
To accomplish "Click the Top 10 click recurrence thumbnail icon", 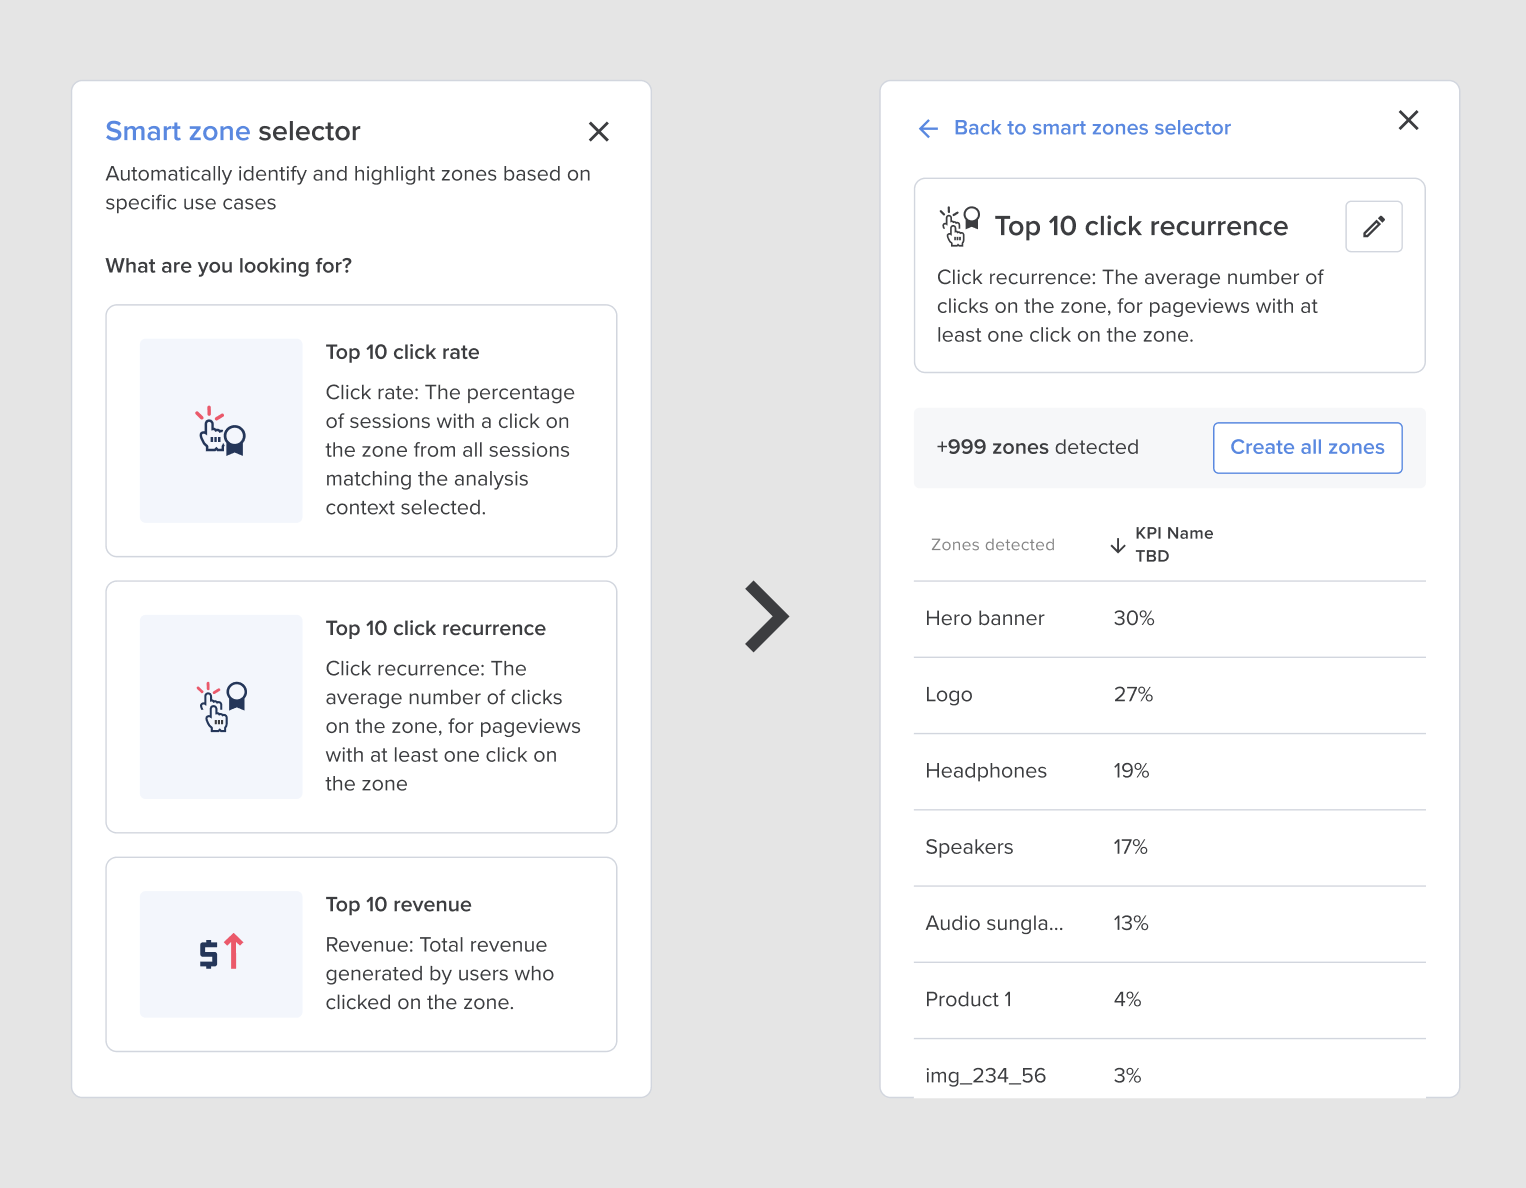I will point(221,706).
